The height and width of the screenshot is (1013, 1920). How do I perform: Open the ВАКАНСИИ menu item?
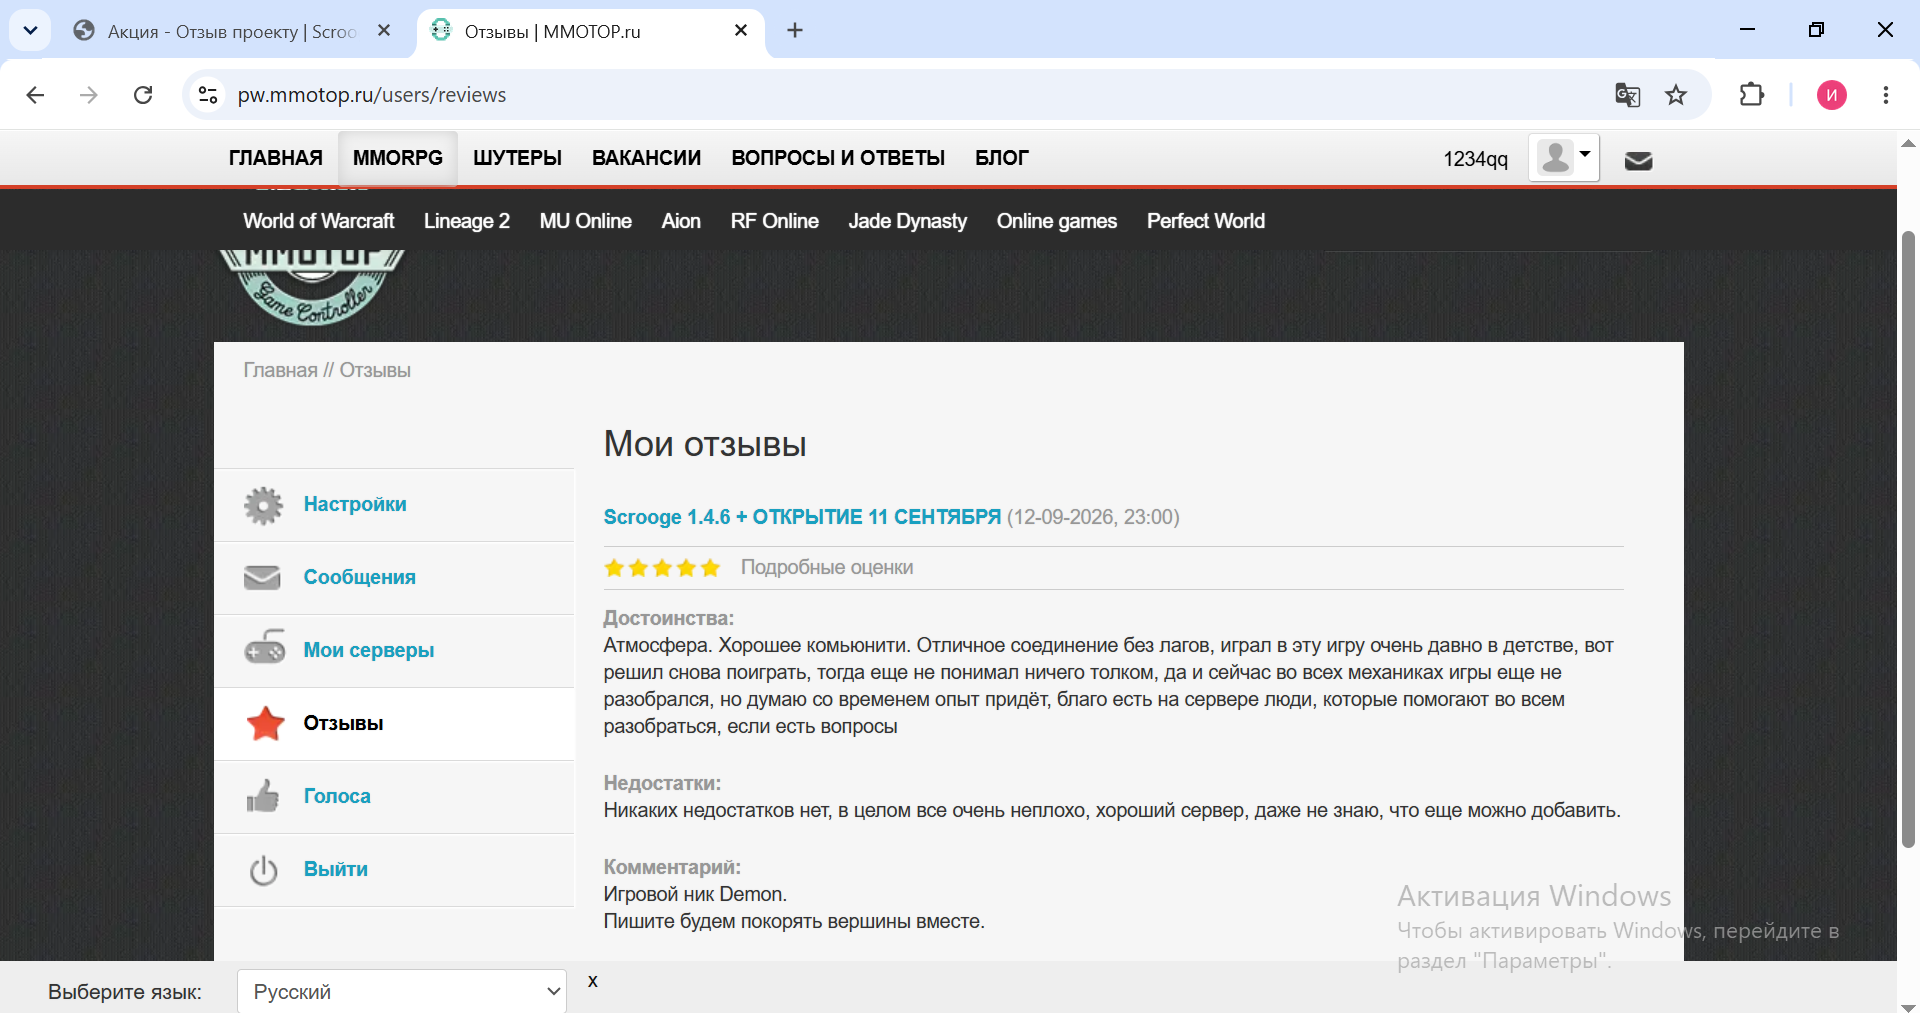click(x=646, y=158)
